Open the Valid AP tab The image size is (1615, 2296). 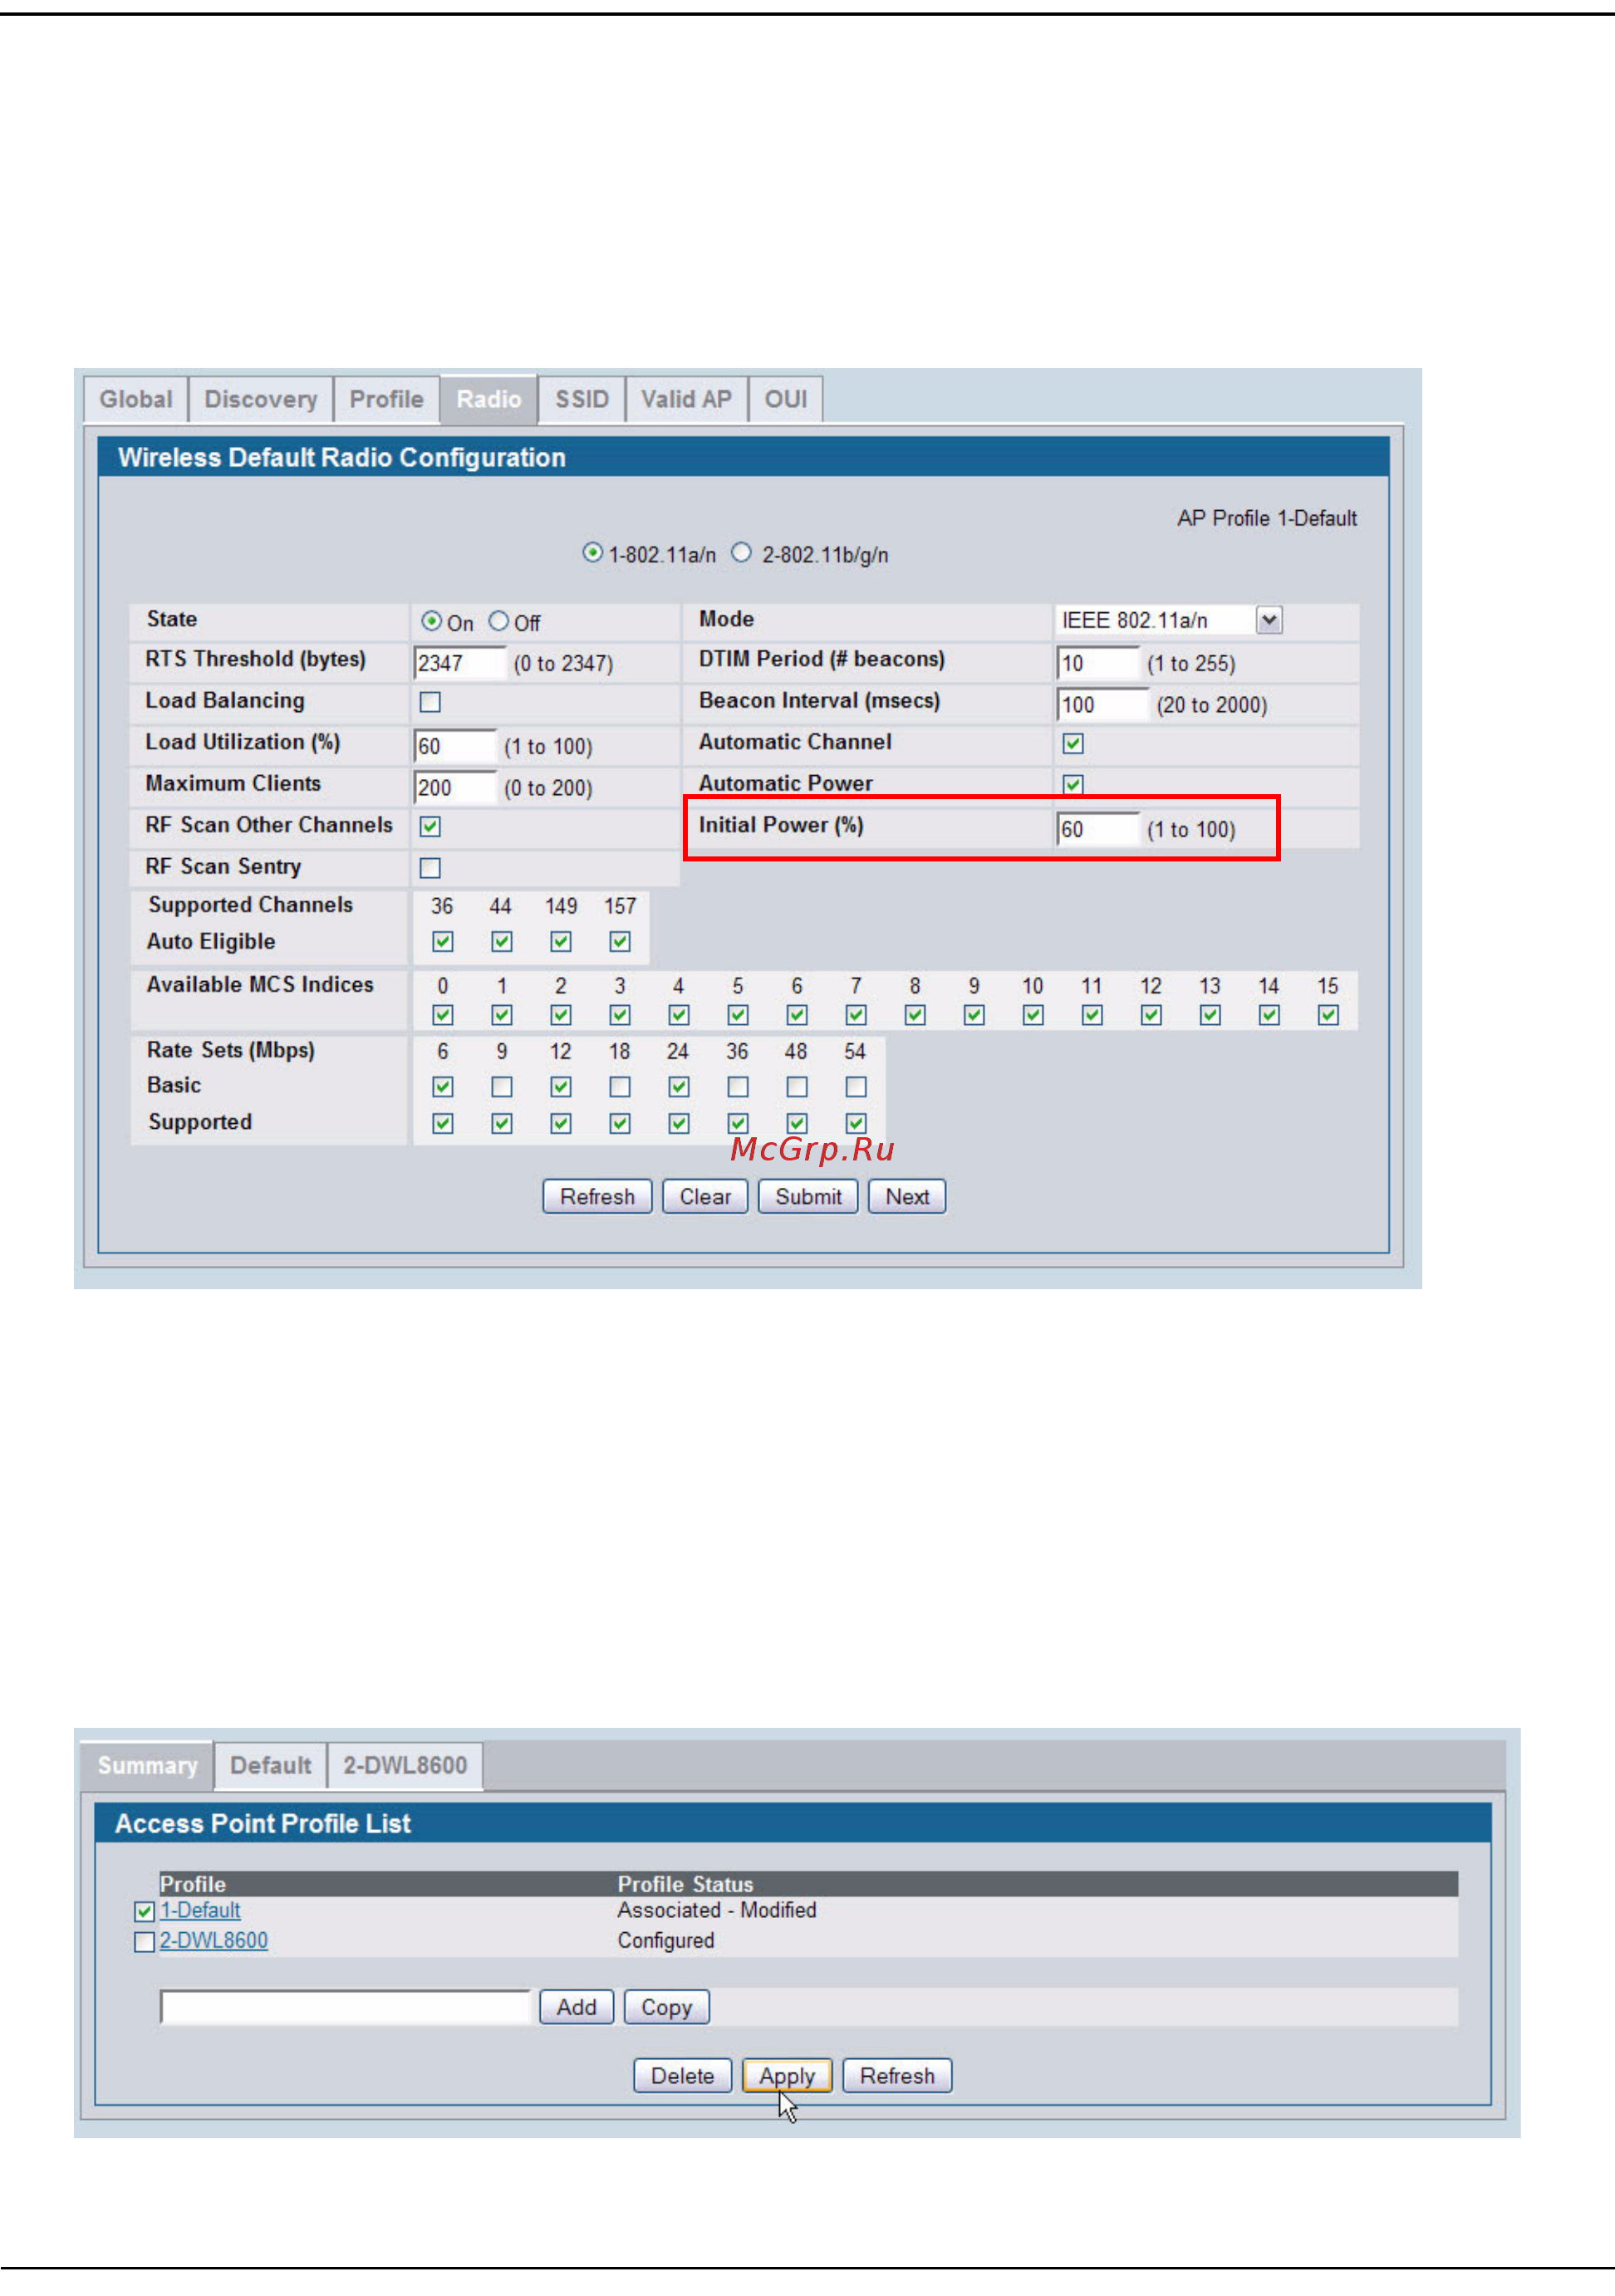point(686,399)
